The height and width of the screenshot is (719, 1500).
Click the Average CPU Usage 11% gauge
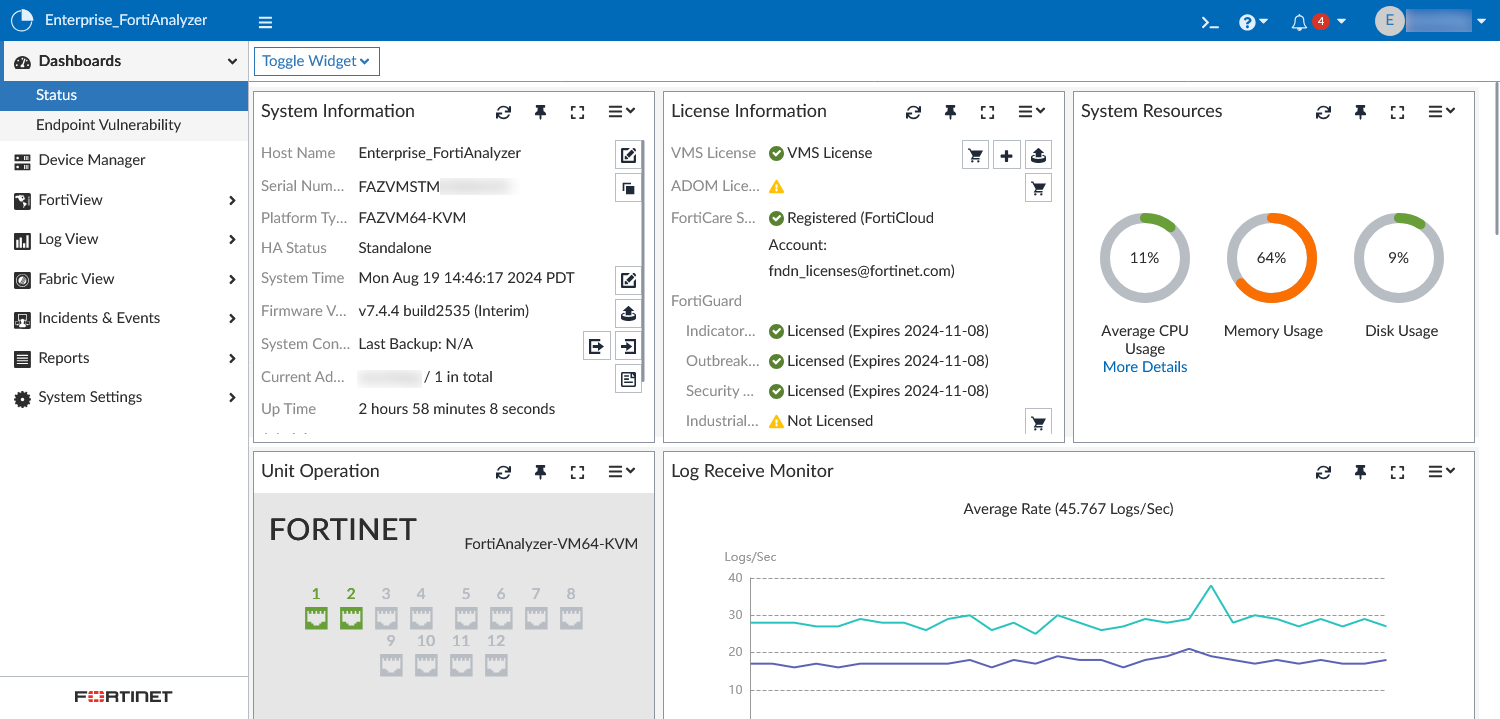1145,258
